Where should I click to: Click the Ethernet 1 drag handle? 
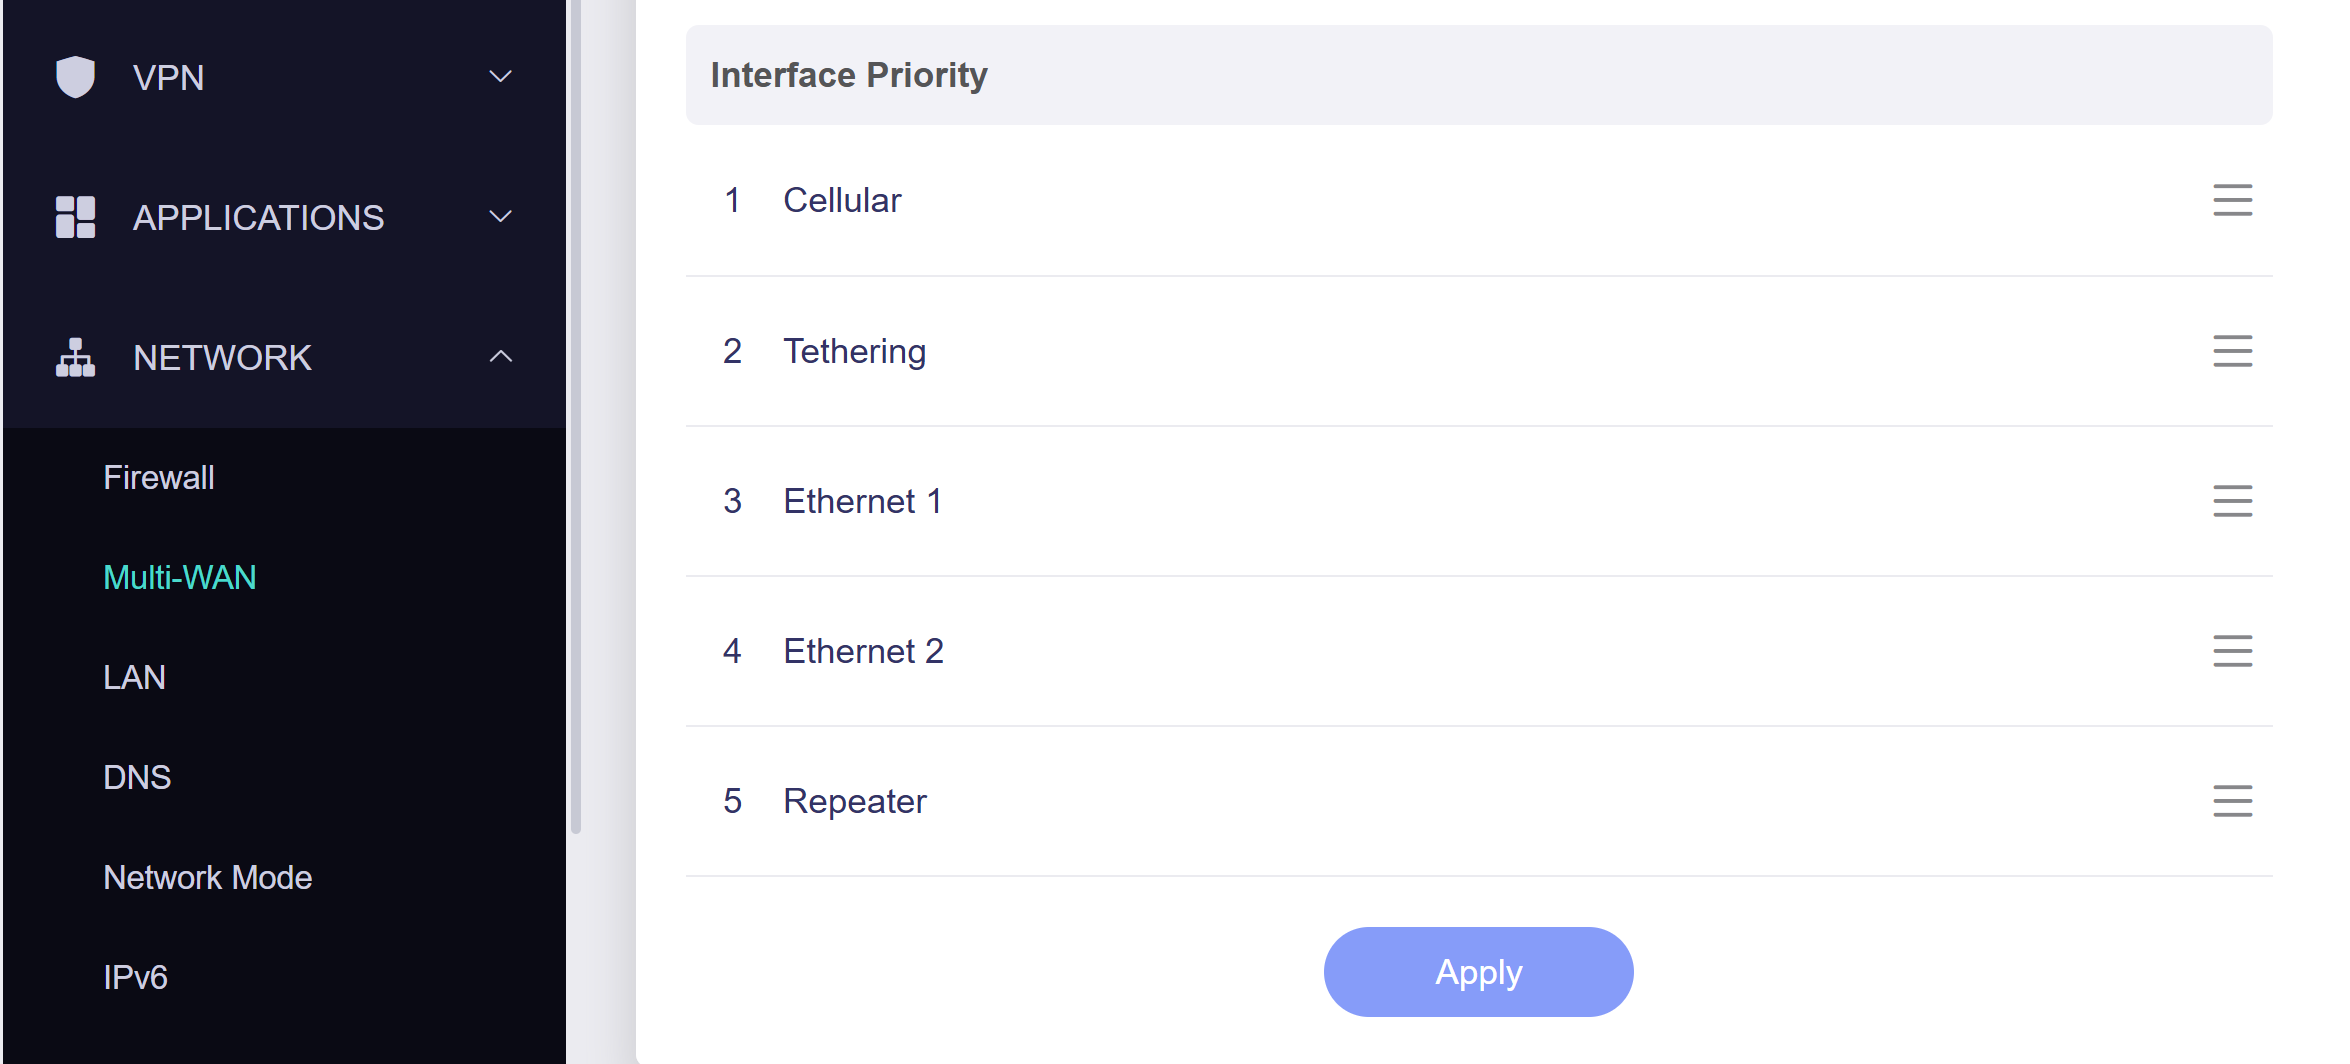click(2232, 501)
